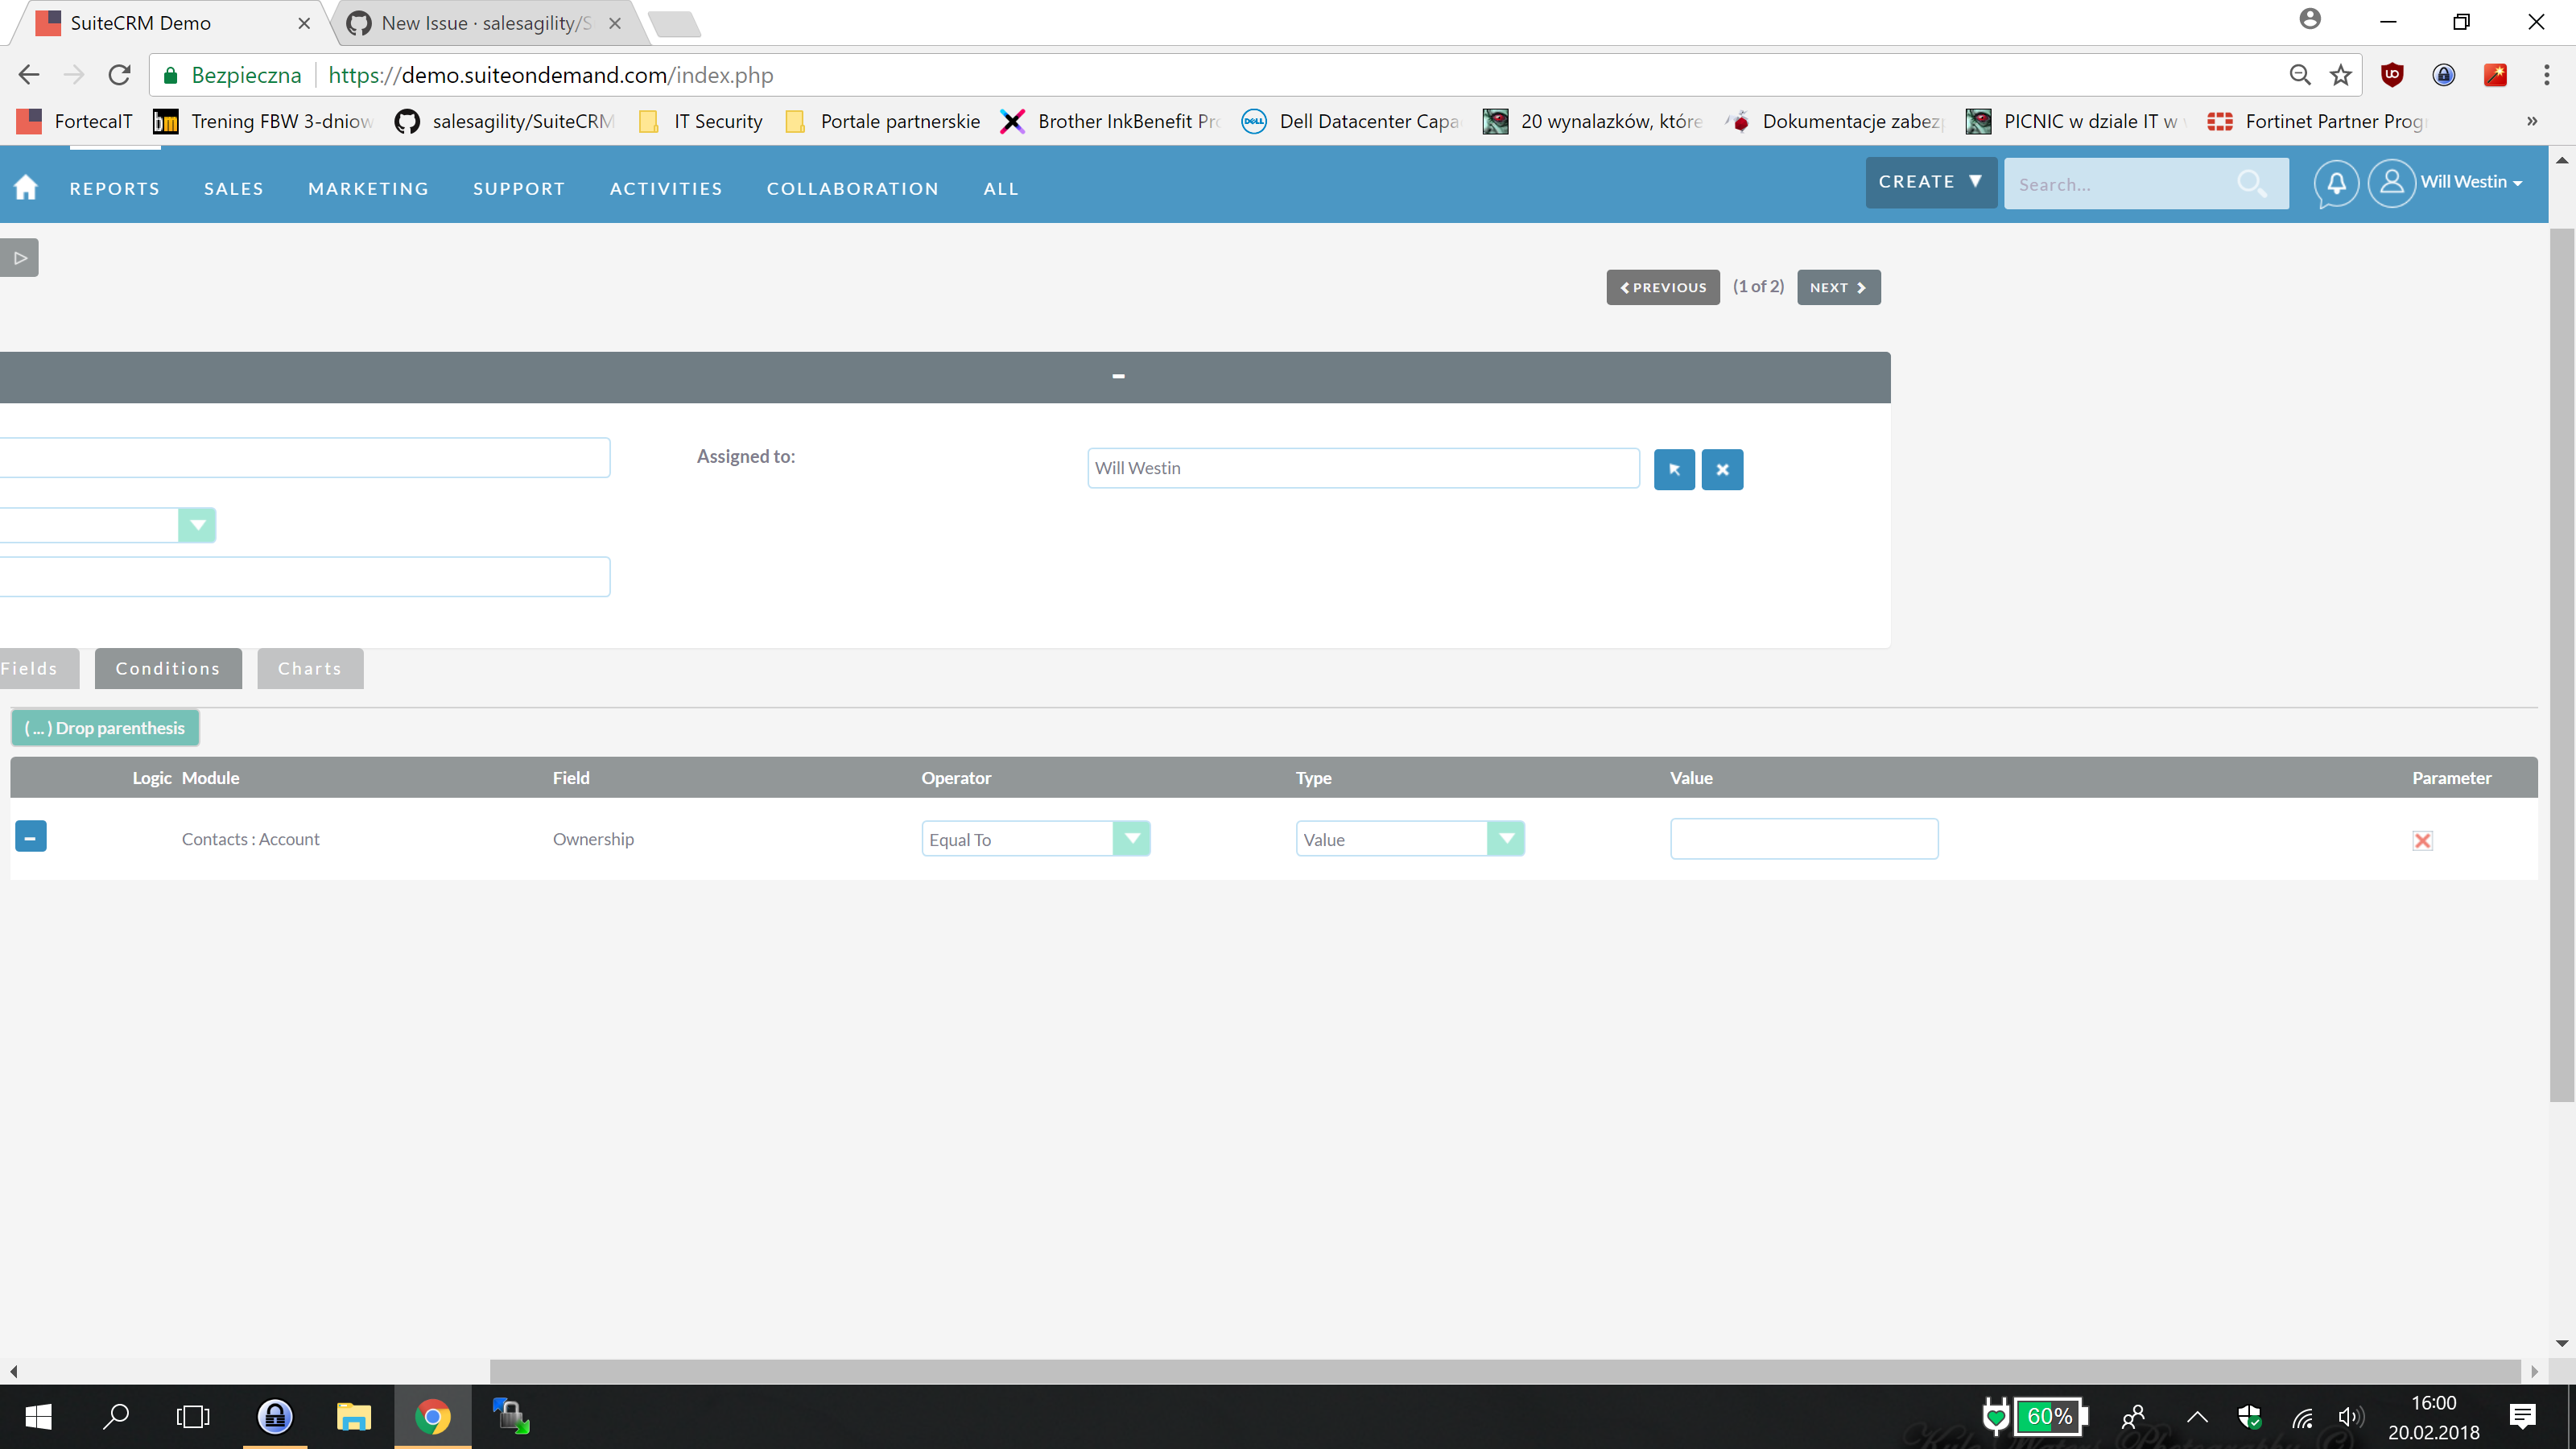Viewport: 2576px width, 1449px height.
Task: Click the ( ... ) Drop parenthesis button
Action: 104,727
